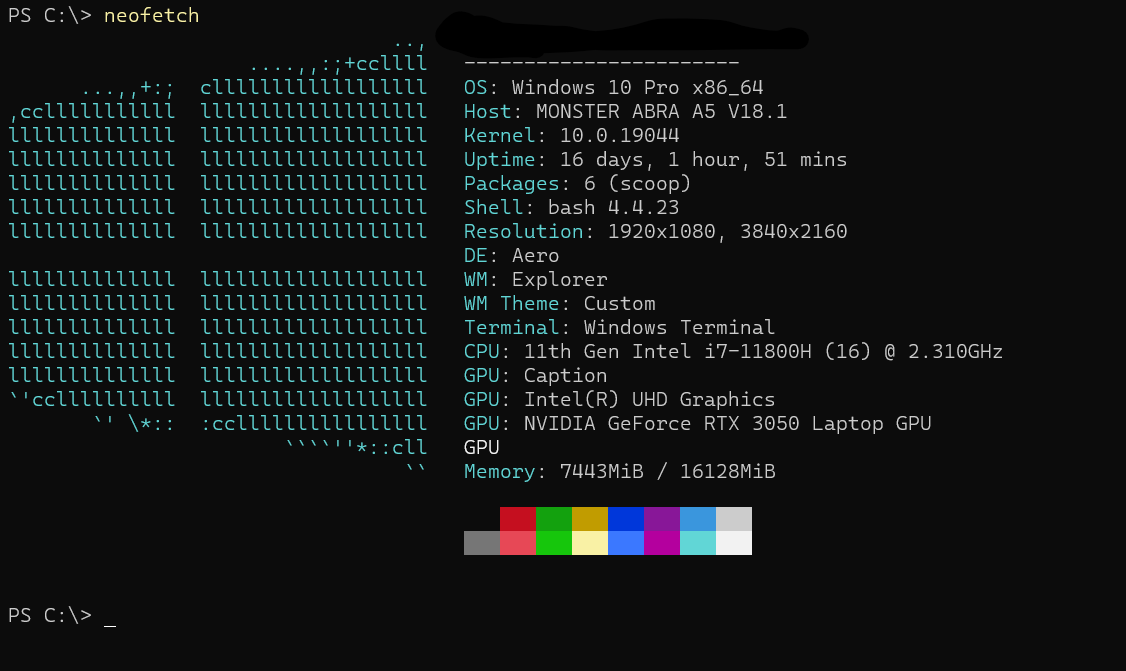Select the 'OS: Windows 10 Pro x86_64' line
This screenshot has height=671, width=1126.
[x=613, y=88]
